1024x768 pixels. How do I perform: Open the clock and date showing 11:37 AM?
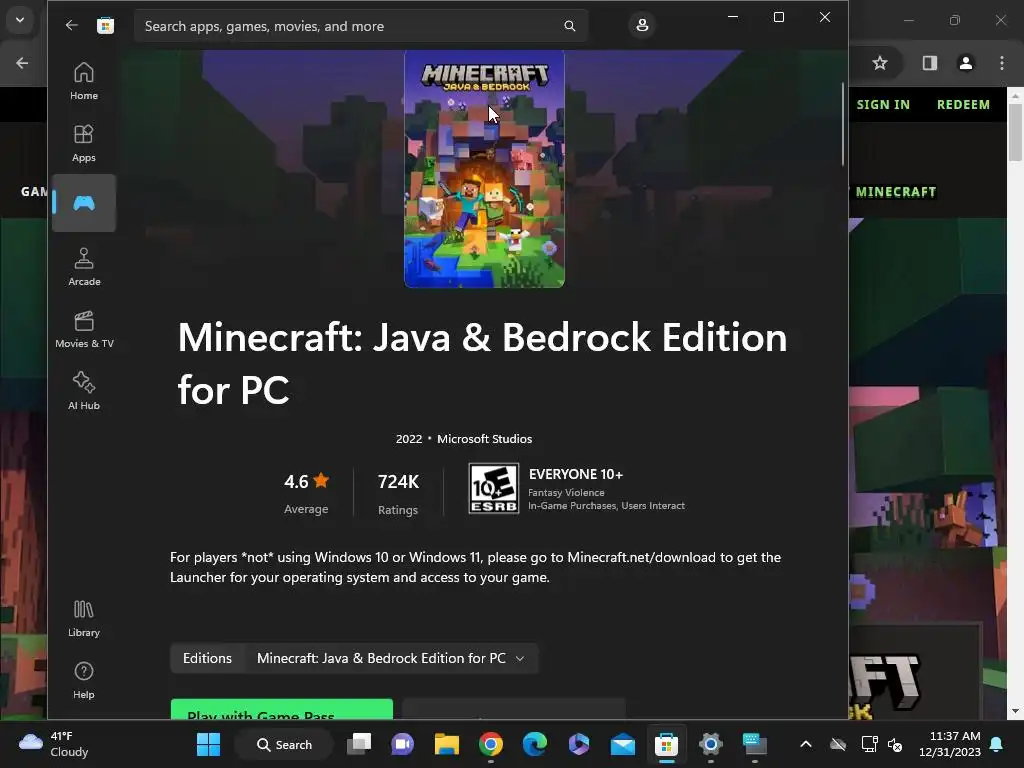tap(950, 744)
